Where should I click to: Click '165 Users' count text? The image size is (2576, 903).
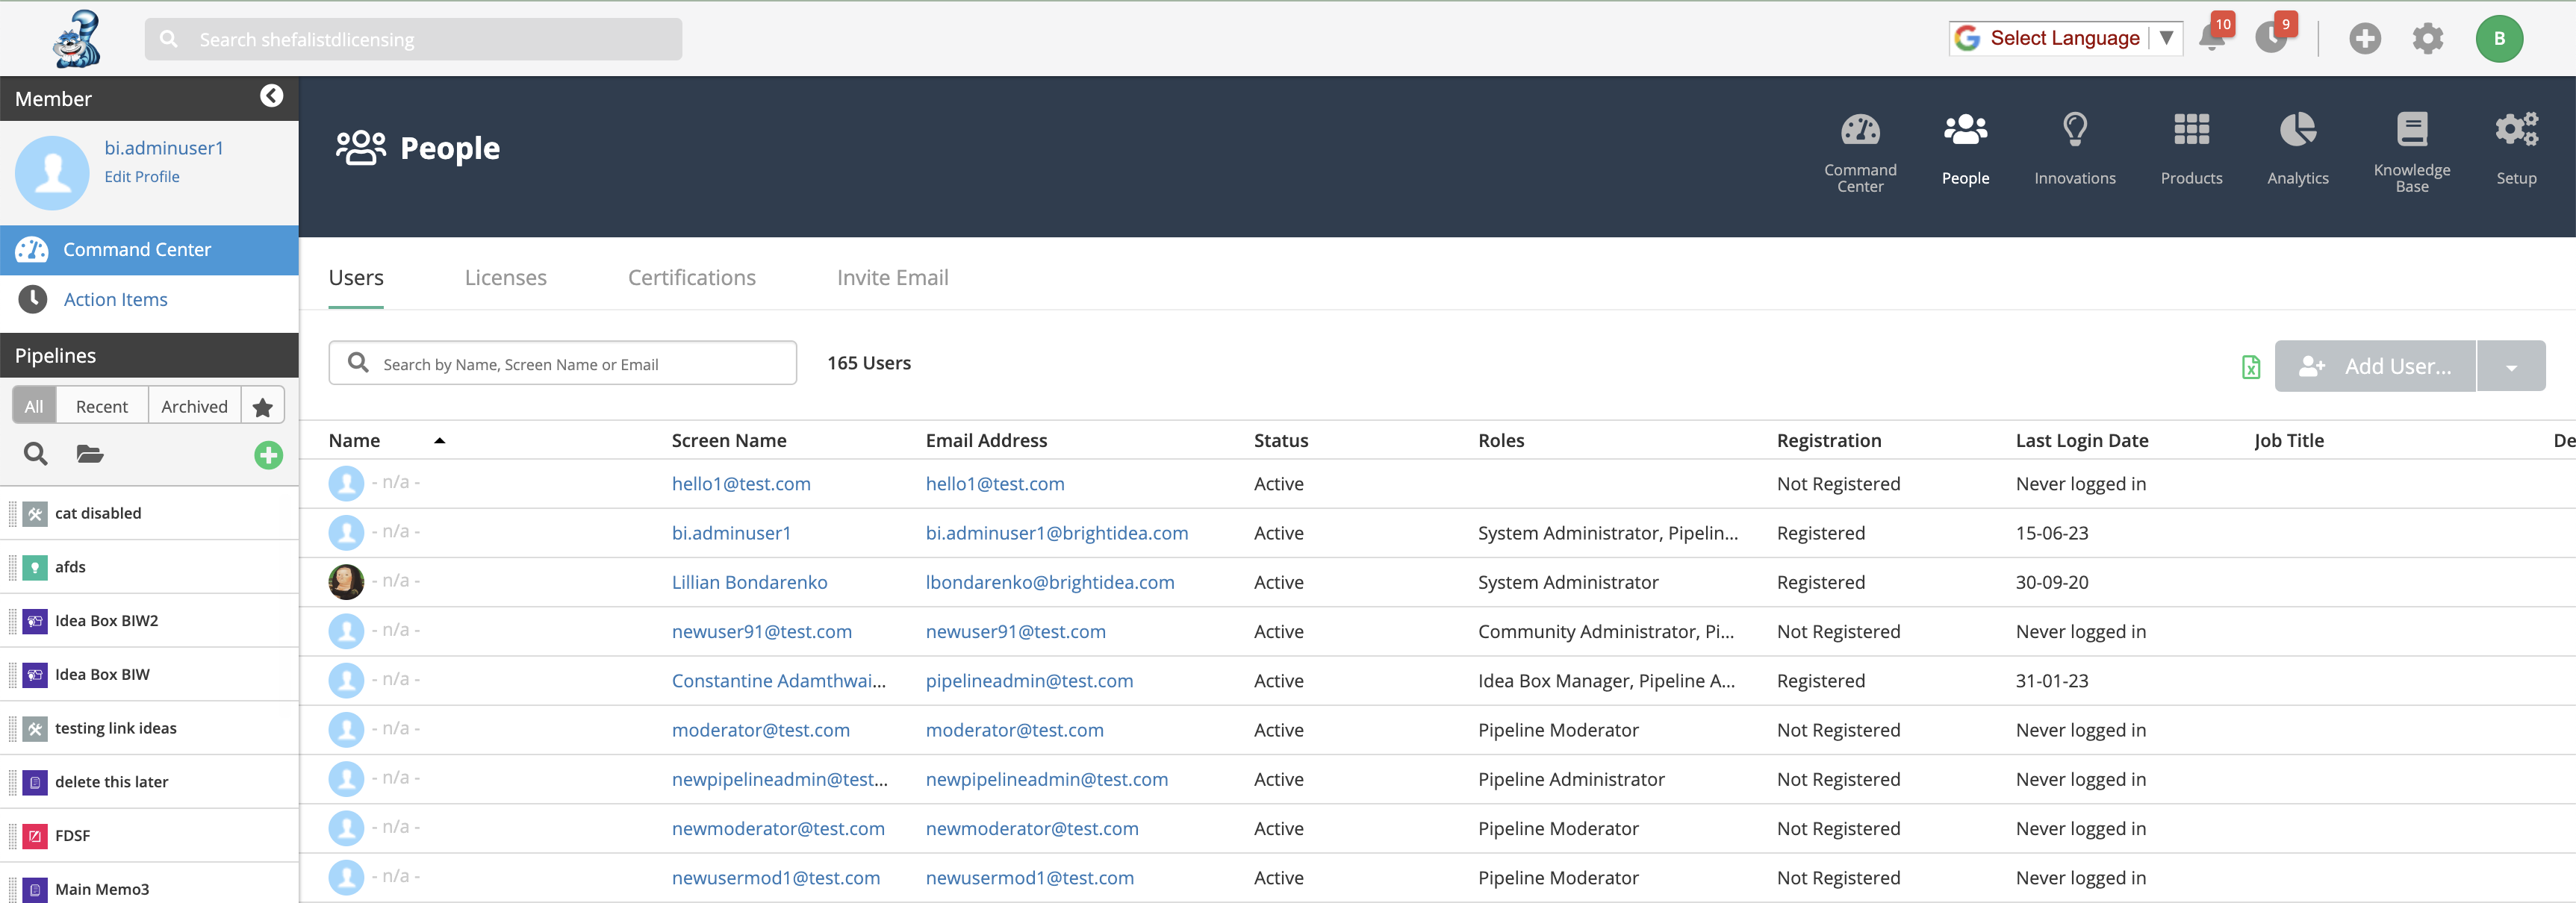(868, 364)
